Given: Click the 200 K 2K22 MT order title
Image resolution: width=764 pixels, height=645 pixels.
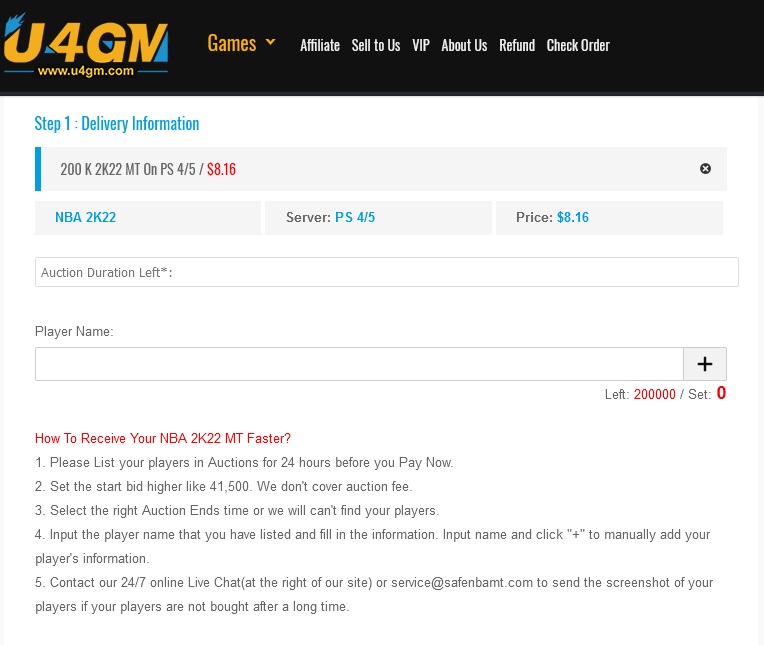Looking at the screenshot, I should pos(148,169).
